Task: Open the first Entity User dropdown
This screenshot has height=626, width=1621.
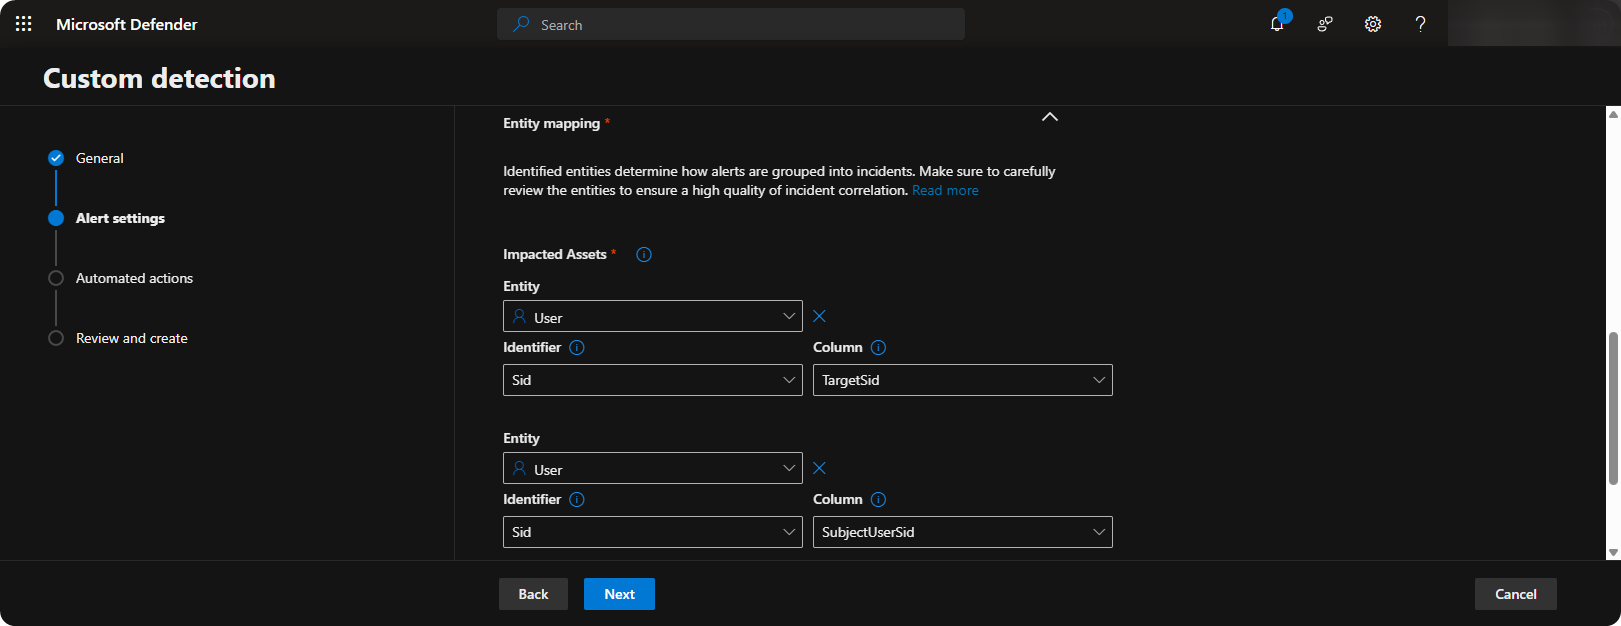Action: click(x=652, y=317)
